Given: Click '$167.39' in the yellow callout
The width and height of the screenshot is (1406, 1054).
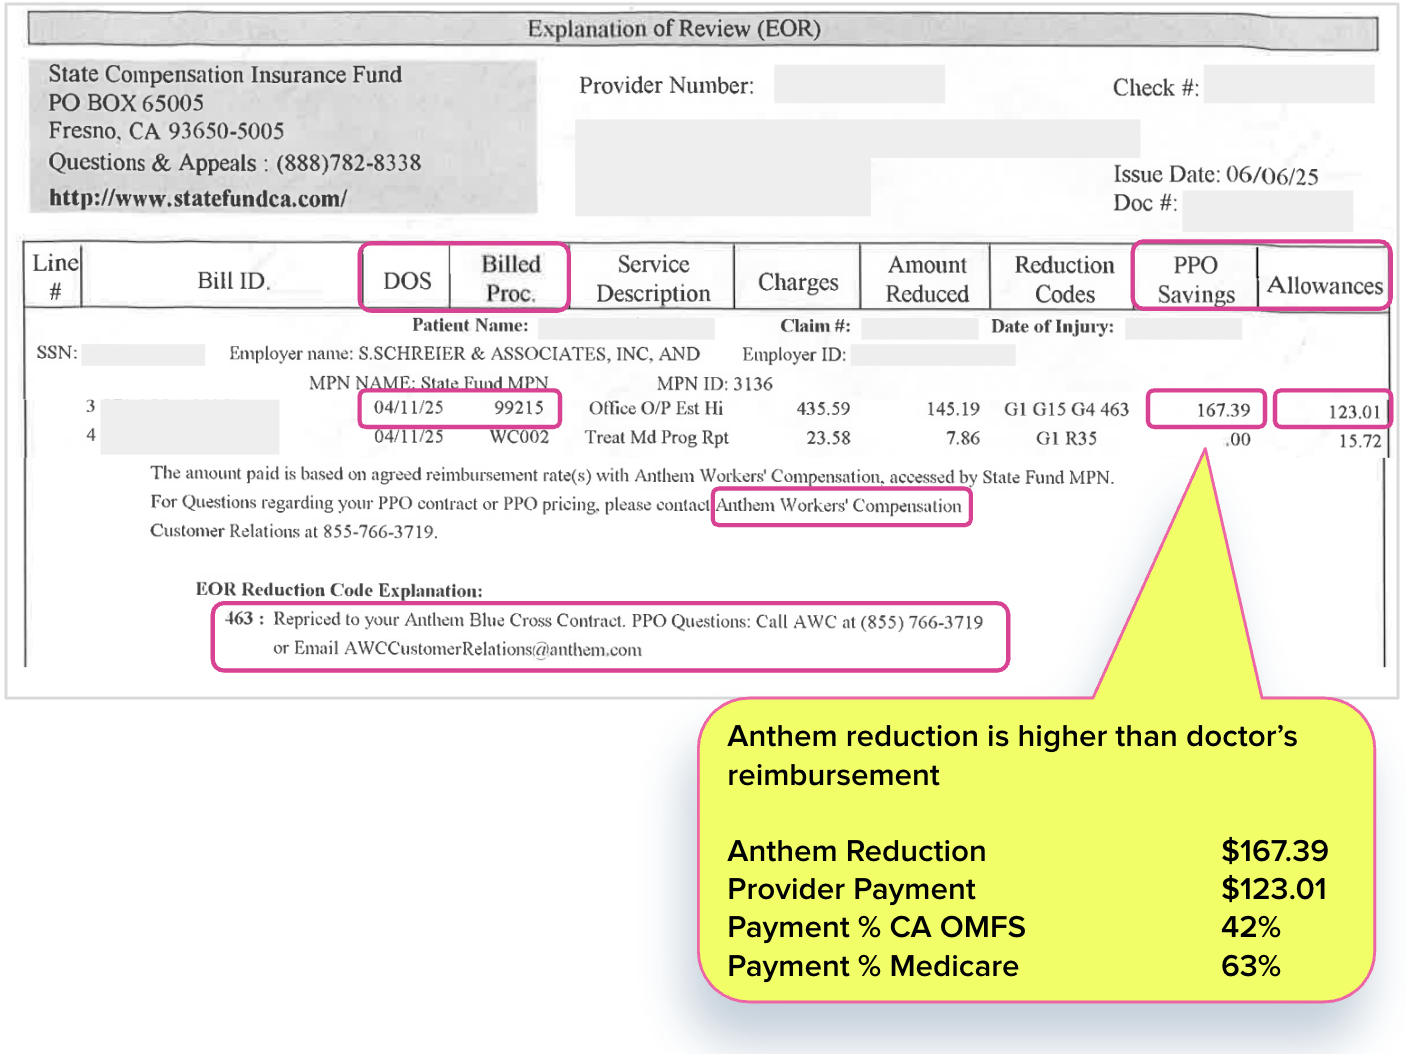Looking at the screenshot, I should click(1275, 851).
